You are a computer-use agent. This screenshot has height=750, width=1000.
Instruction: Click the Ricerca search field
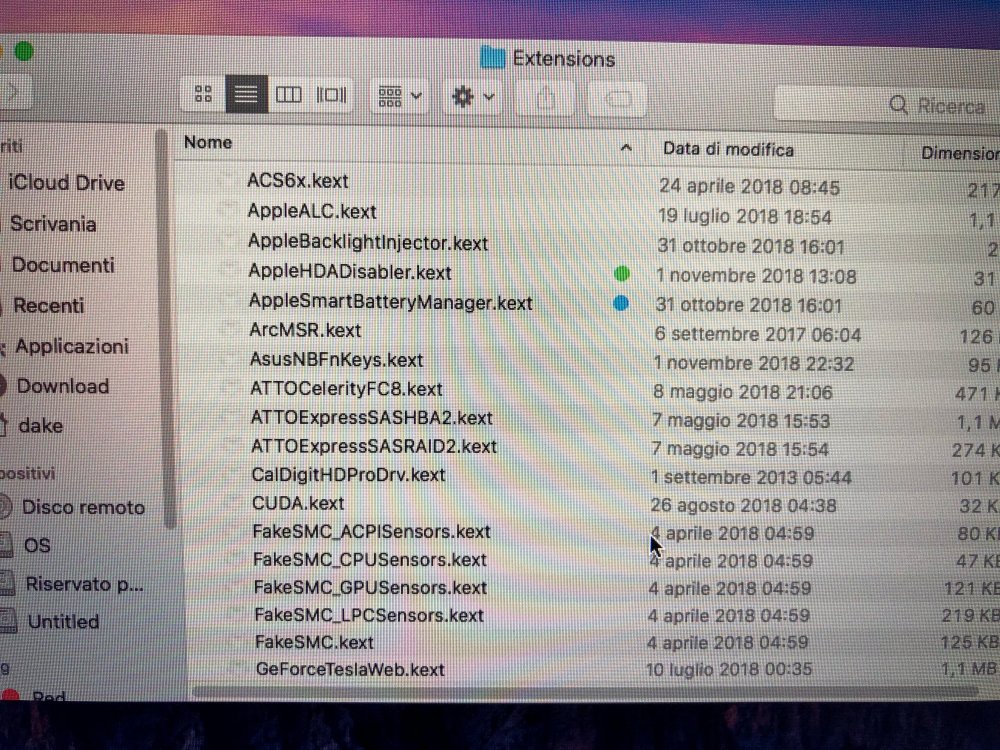tap(887, 105)
